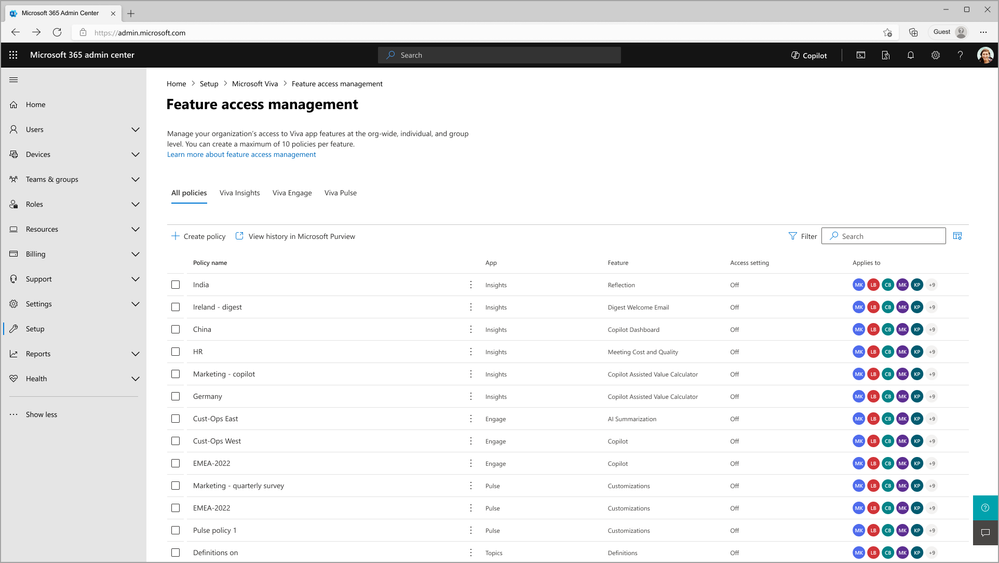Open the help question mark icon

(x=960, y=55)
